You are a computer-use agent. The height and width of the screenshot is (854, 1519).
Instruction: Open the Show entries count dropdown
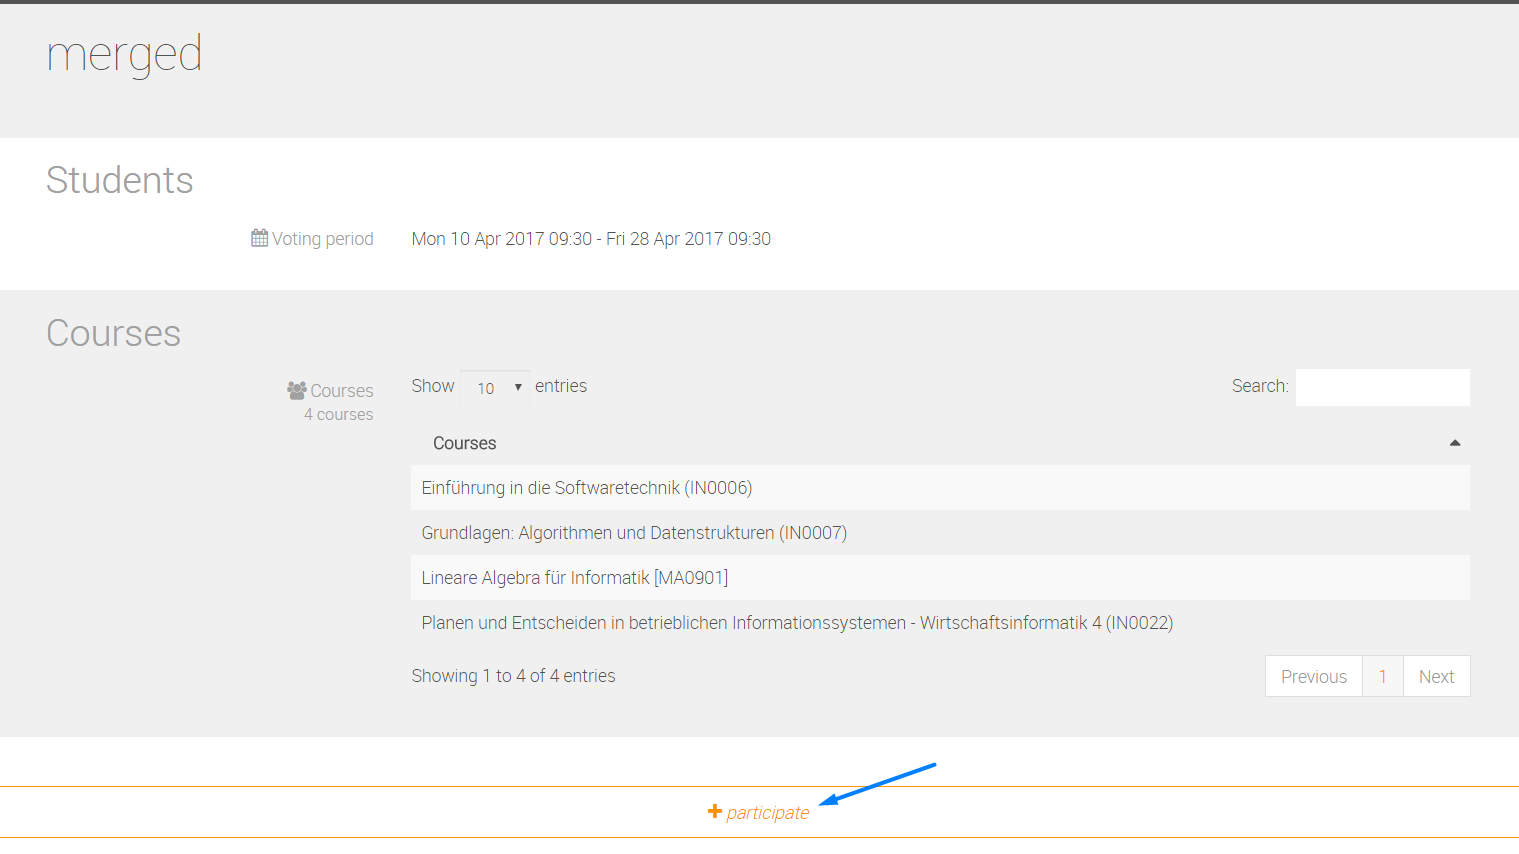coord(495,387)
